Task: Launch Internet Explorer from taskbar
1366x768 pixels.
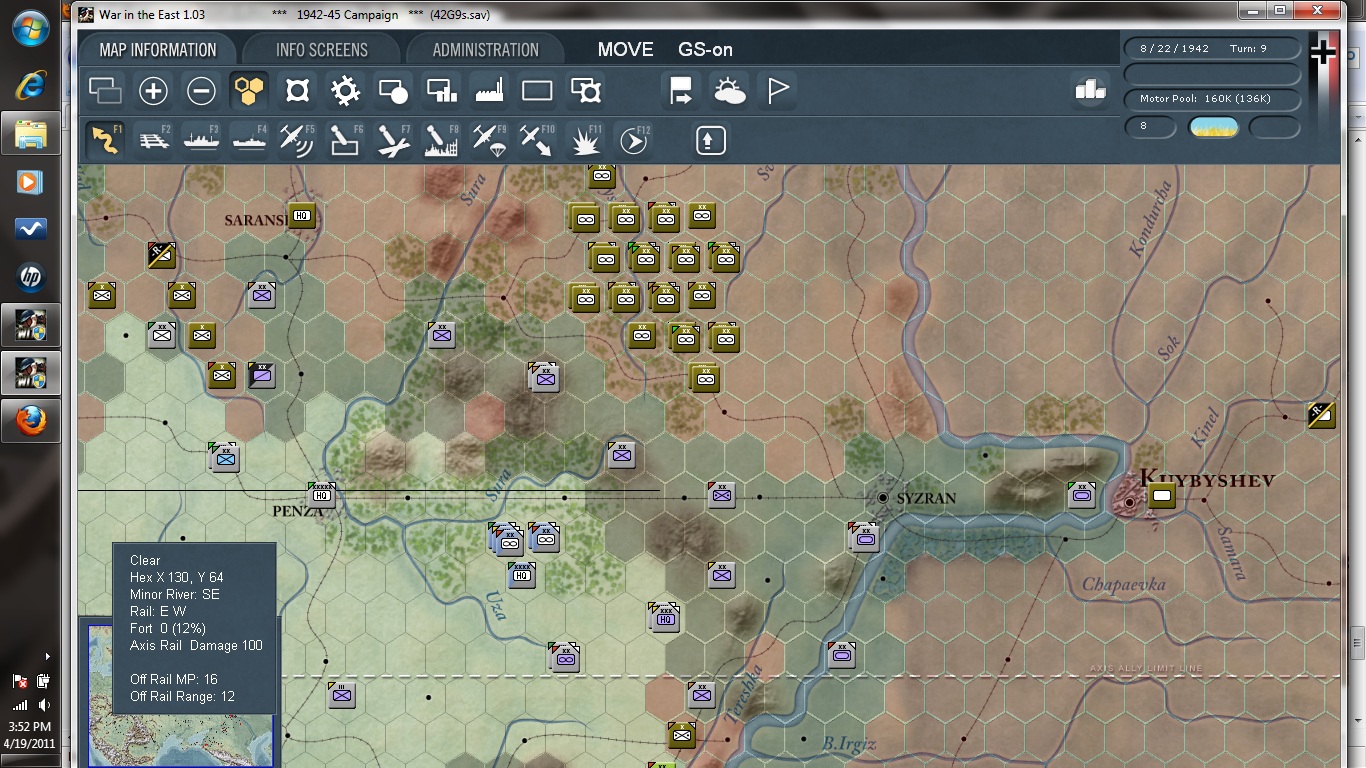Action: pyautogui.click(x=31, y=85)
